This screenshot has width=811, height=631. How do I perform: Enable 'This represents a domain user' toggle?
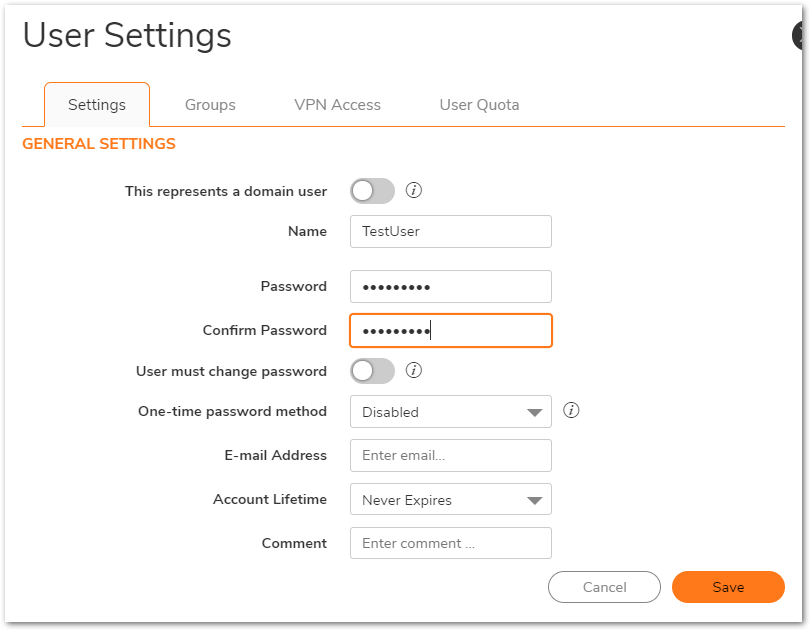[372, 191]
